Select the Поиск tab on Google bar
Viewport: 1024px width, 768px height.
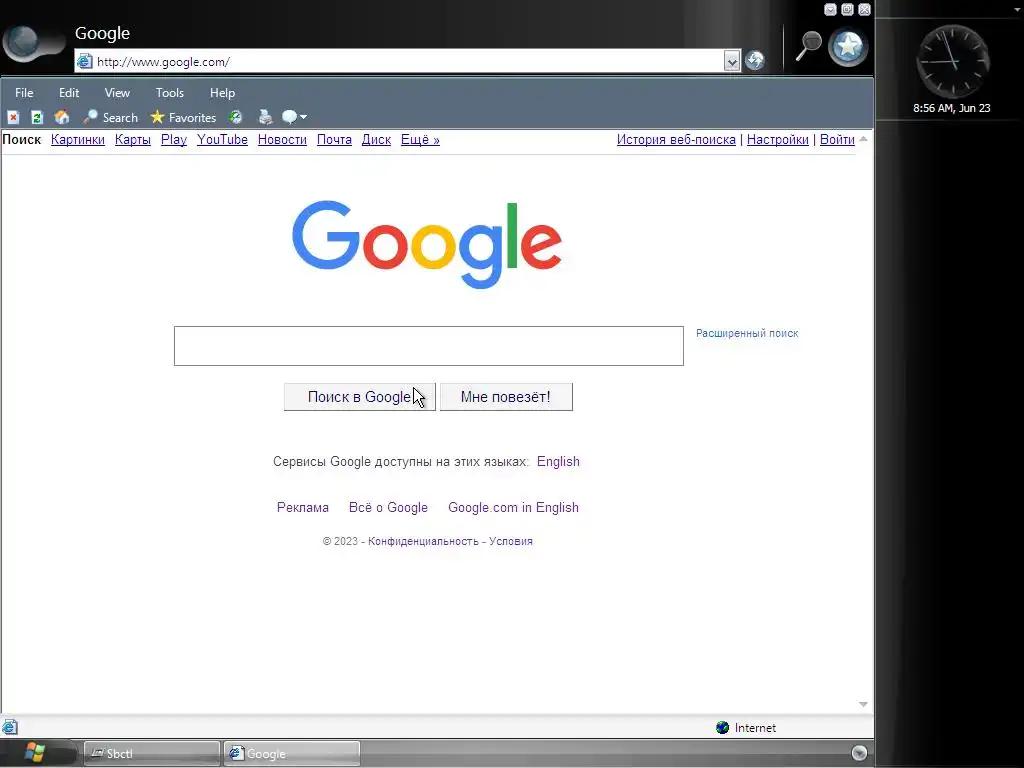pyautogui.click(x=22, y=140)
